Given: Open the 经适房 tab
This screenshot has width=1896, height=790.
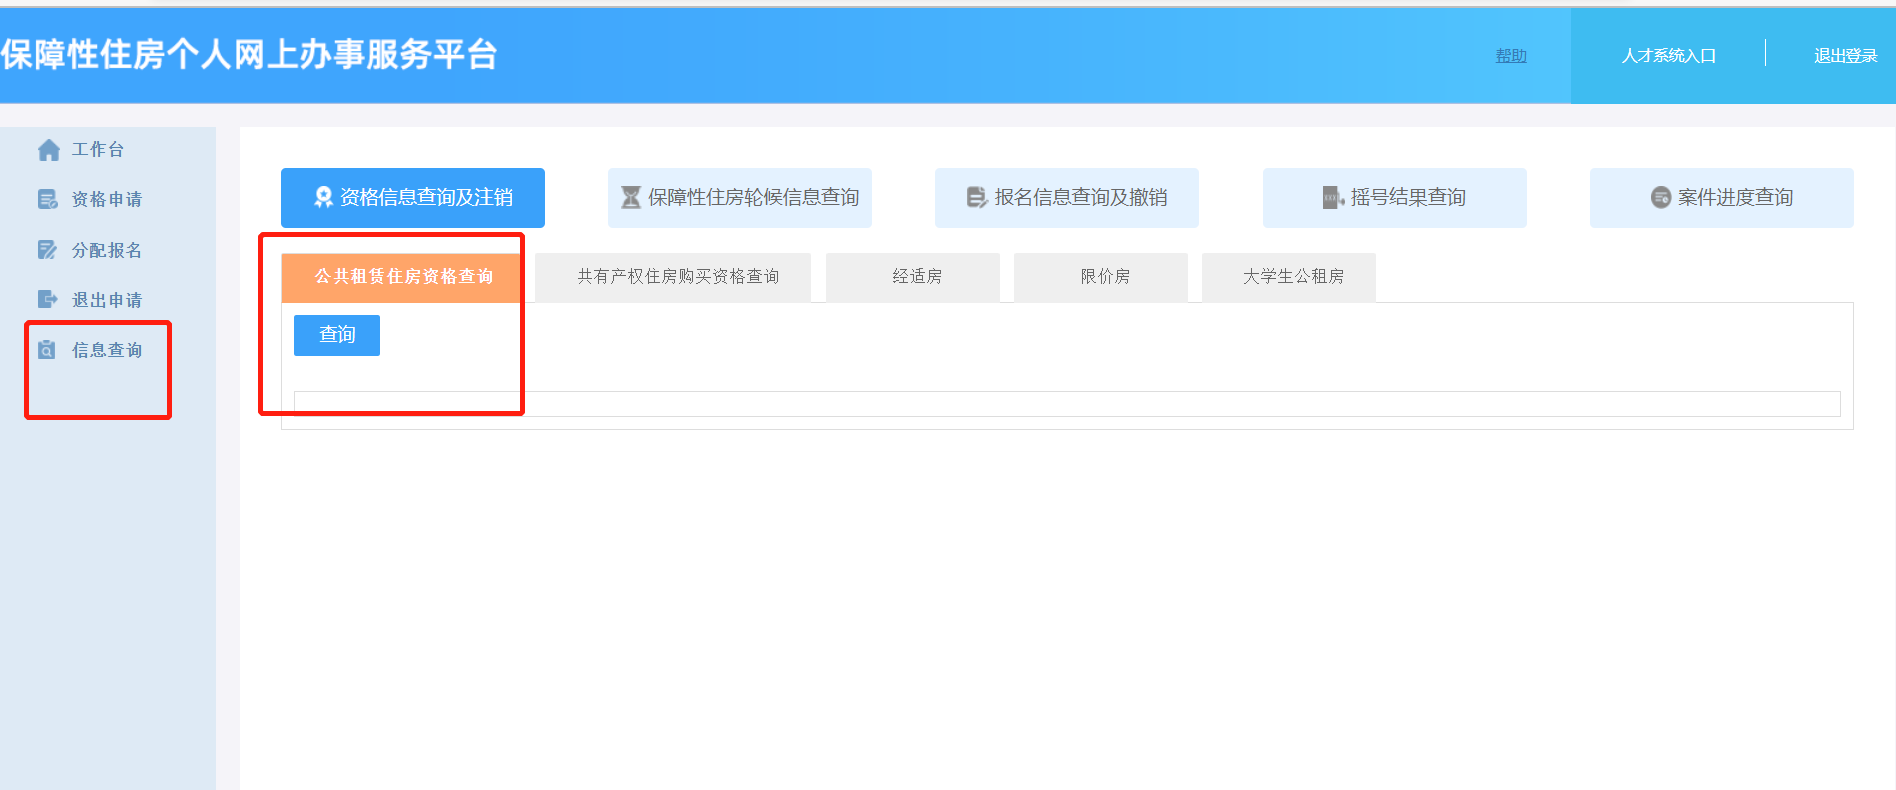Looking at the screenshot, I should tap(916, 277).
